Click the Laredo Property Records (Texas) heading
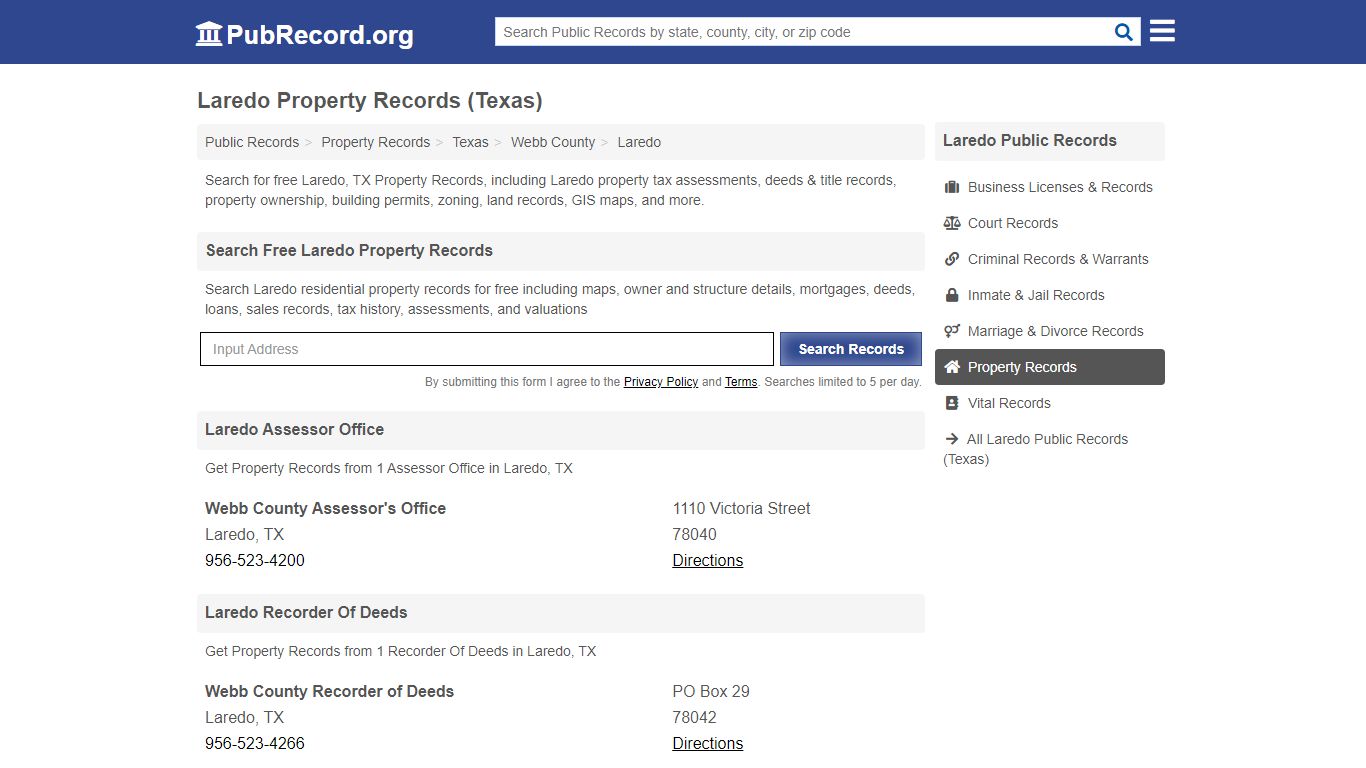Image resolution: width=1366 pixels, height=768 pixels. (x=370, y=100)
